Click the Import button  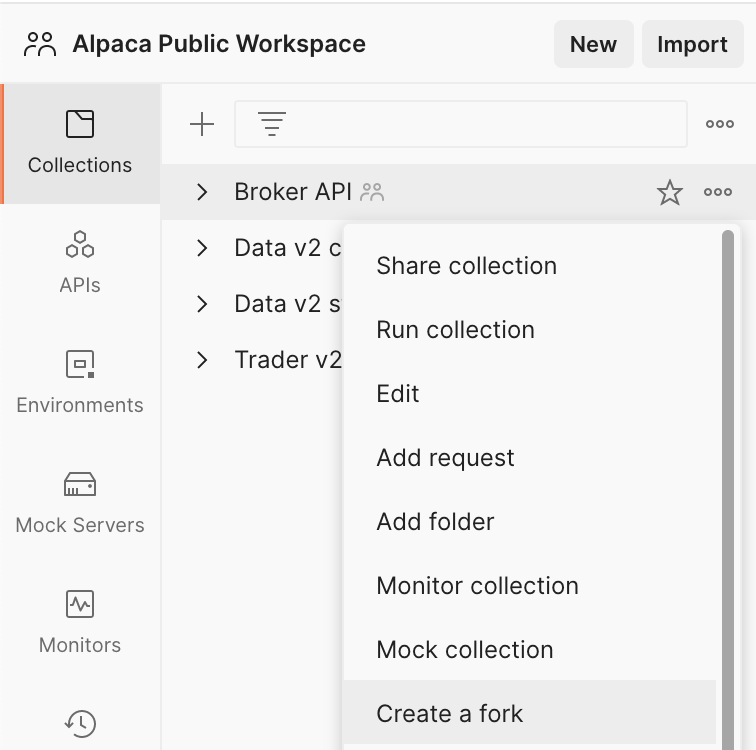coord(692,44)
